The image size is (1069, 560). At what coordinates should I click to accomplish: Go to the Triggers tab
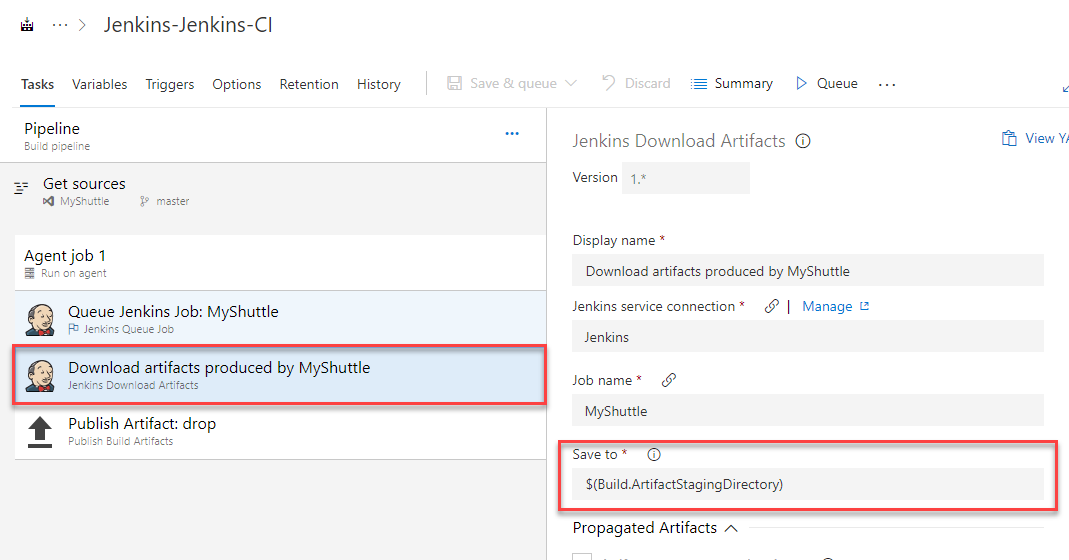tap(170, 84)
